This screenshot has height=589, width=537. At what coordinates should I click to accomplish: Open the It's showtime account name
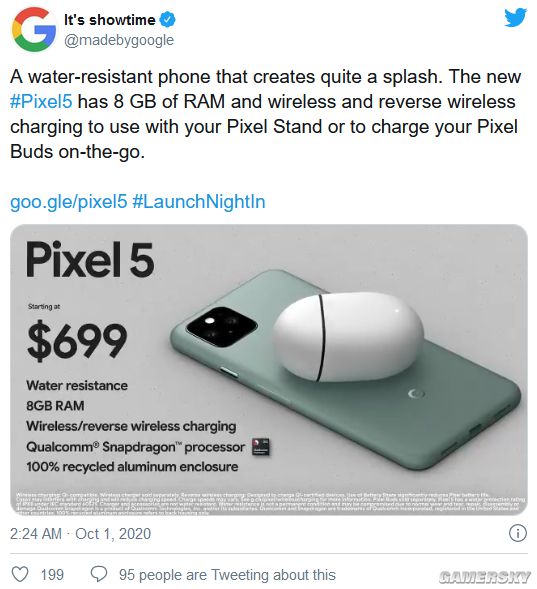[x=110, y=20]
